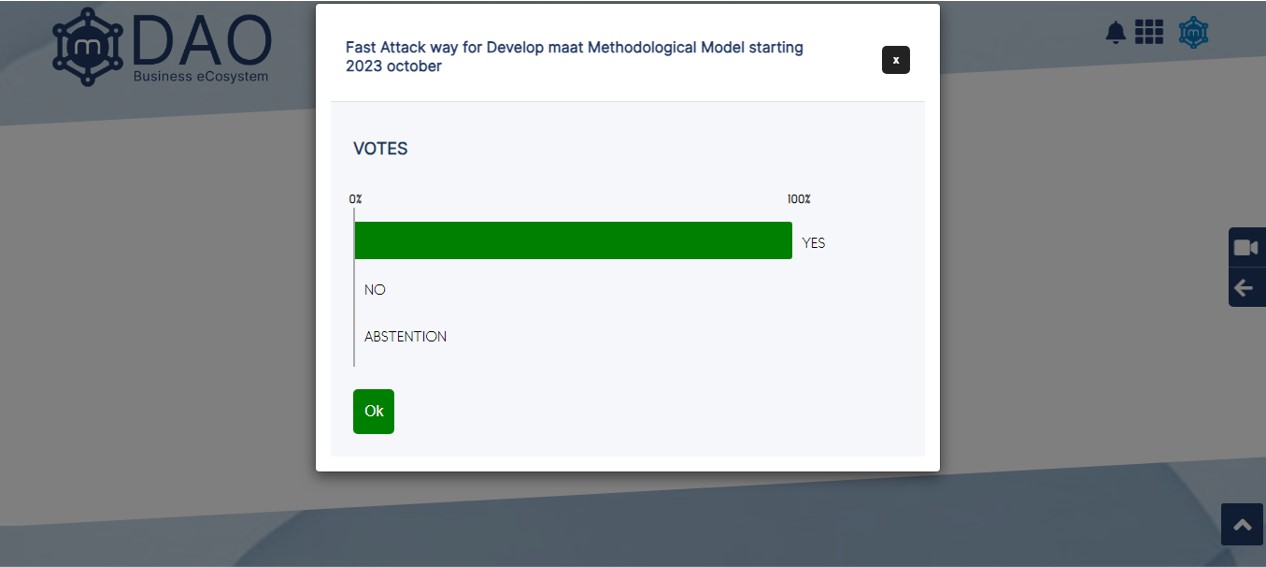Click the Fast Attack proposal title
The height and width of the screenshot is (567, 1266).
pos(574,57)
